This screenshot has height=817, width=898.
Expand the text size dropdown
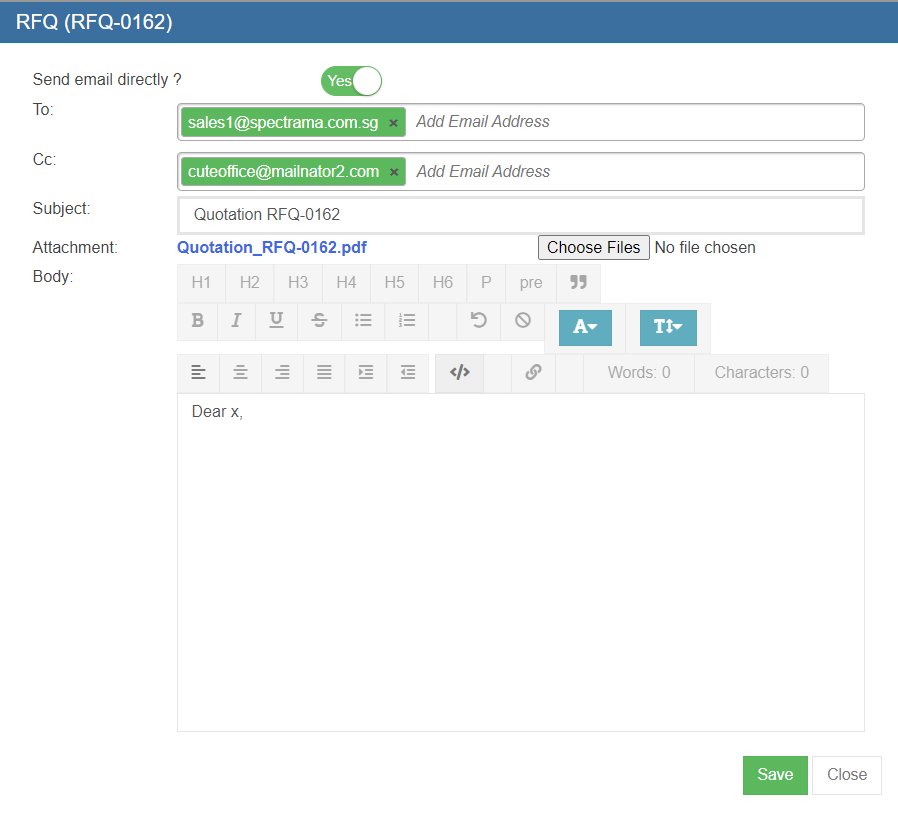667,327
